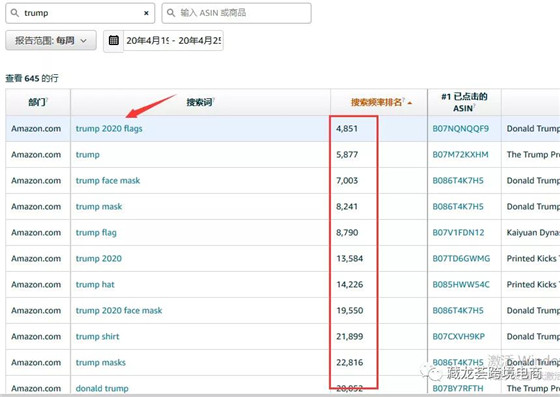This screenshot has height=397, width=560.
Task: Clear the trump search with the X icon
Action: coord(146,13)
